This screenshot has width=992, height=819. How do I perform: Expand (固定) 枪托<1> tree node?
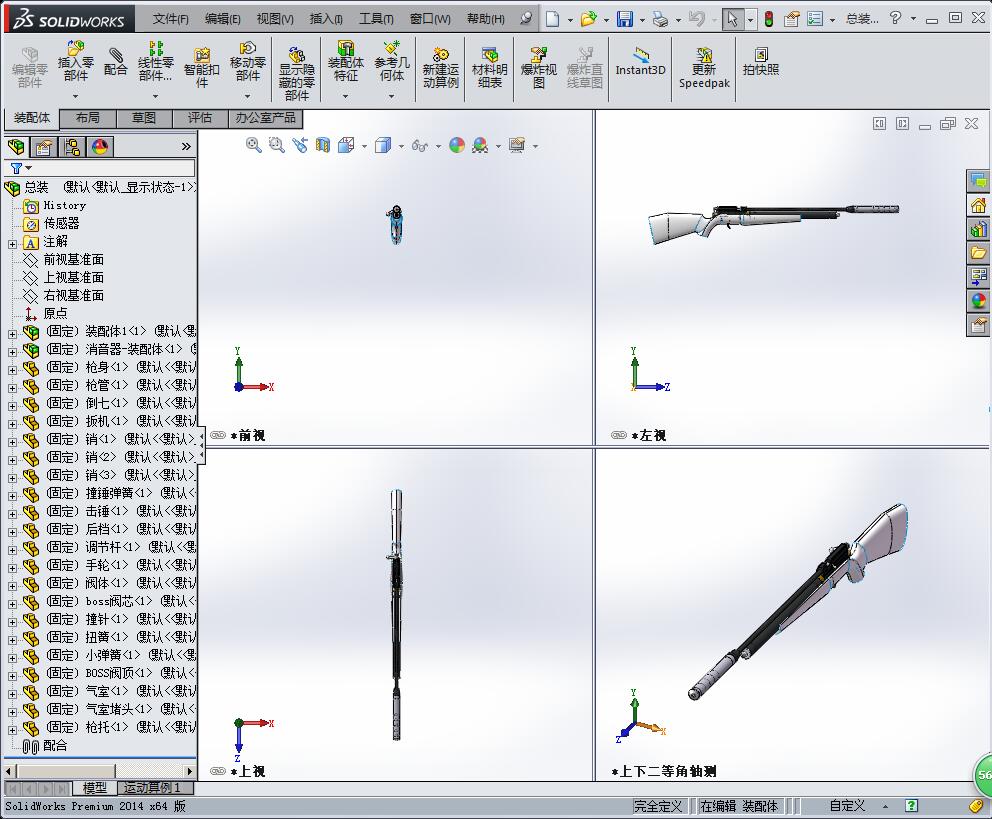tap(12, 730)
